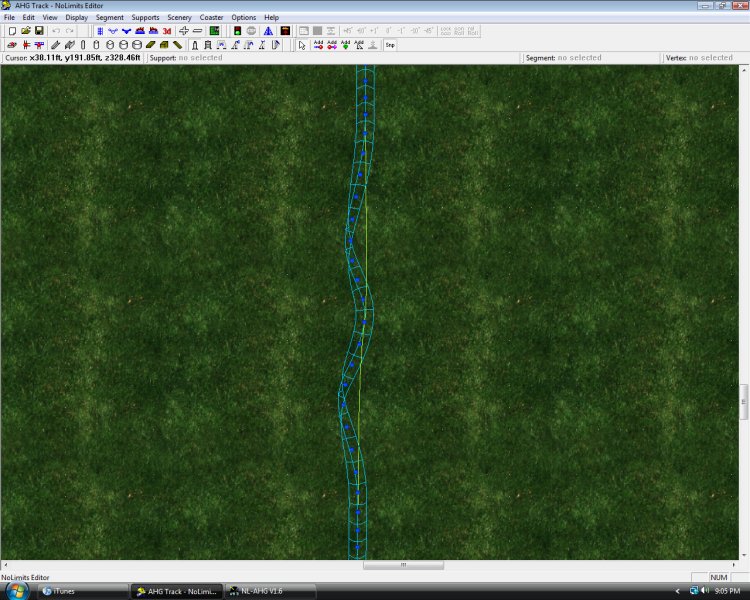
Task: Select the thinnest tube support icon
Action: [x=83, y=45]
